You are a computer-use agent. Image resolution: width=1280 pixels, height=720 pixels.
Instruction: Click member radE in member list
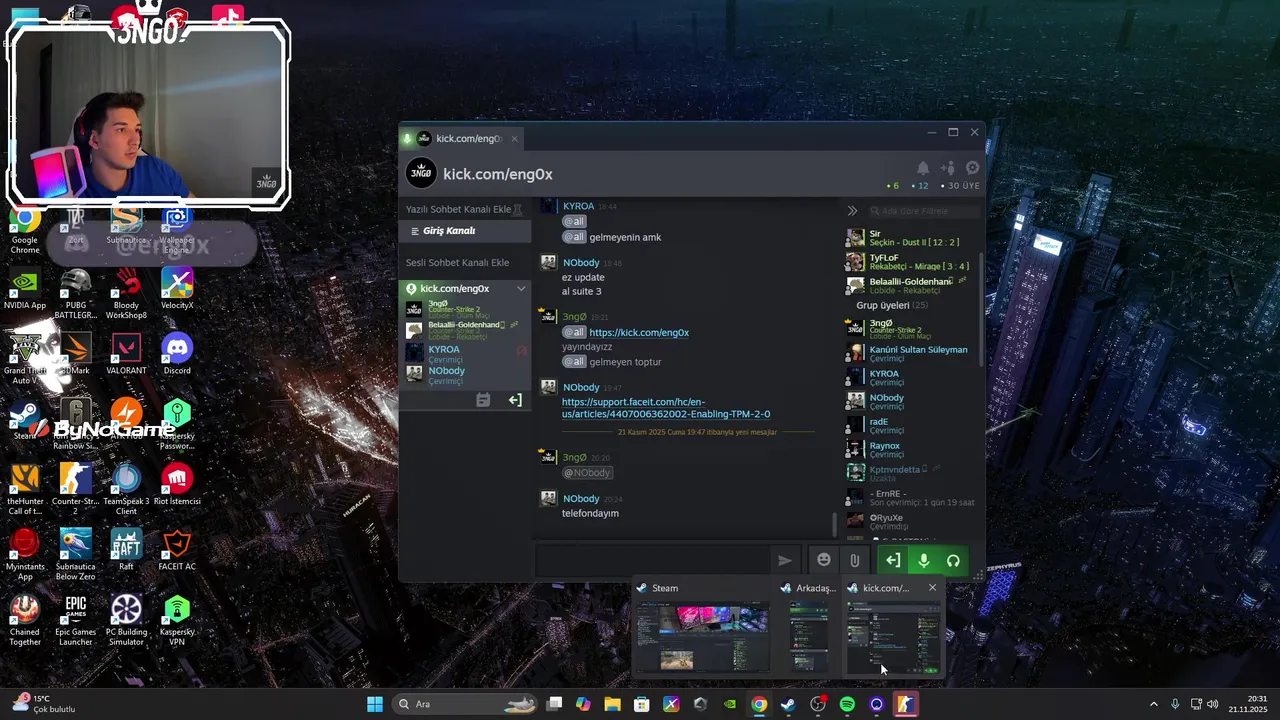[910, 426]
